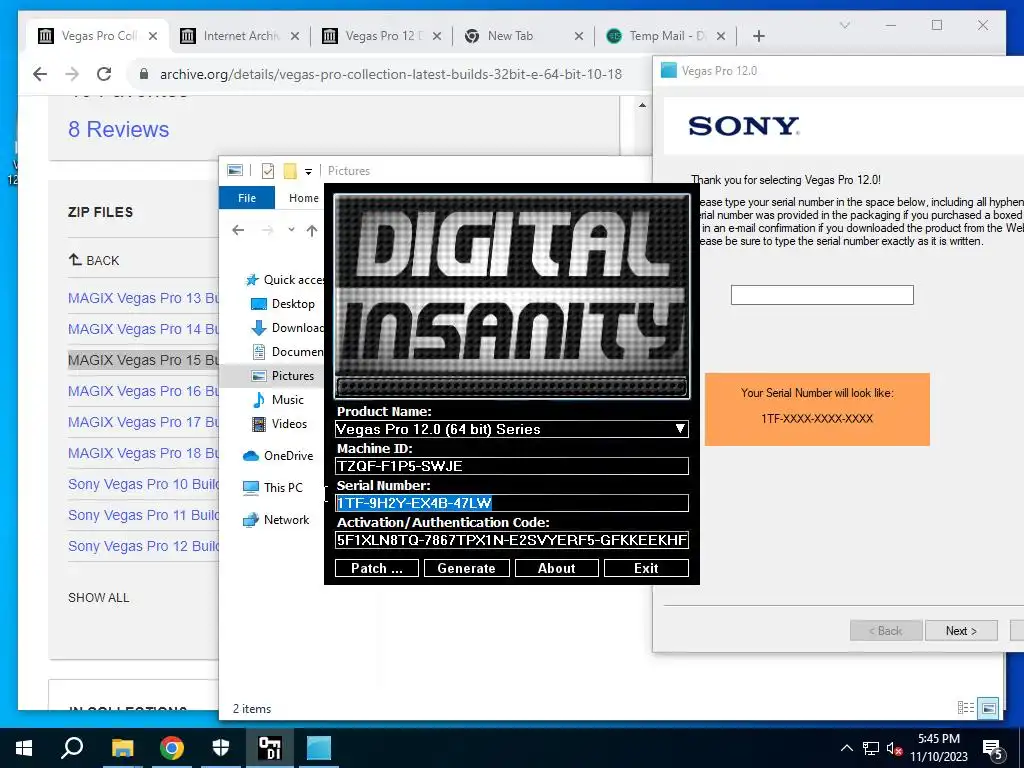Click the Activation/Authentication Code field

click(x=511, y=540)
